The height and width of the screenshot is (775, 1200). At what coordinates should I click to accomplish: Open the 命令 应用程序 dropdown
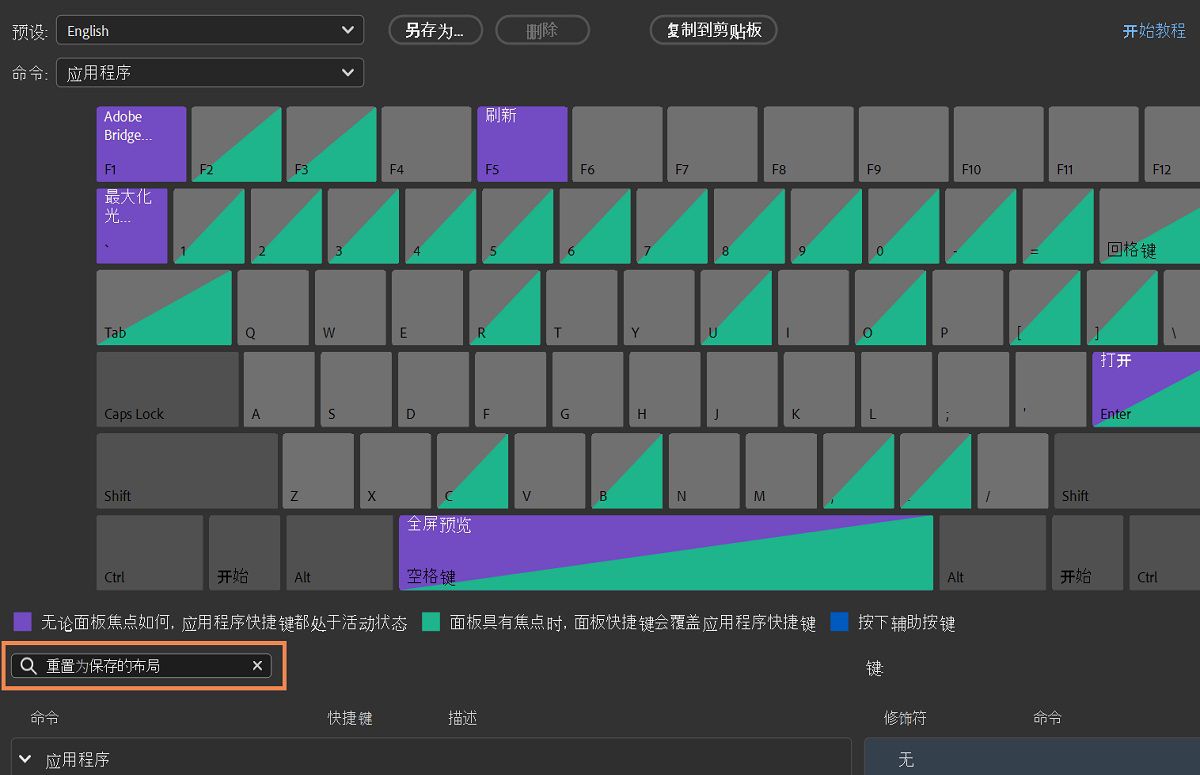[x=210, y=73]
